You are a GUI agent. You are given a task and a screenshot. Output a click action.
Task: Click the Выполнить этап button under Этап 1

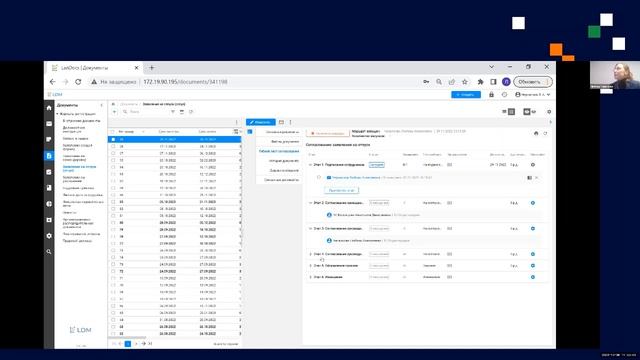point(342,190)
